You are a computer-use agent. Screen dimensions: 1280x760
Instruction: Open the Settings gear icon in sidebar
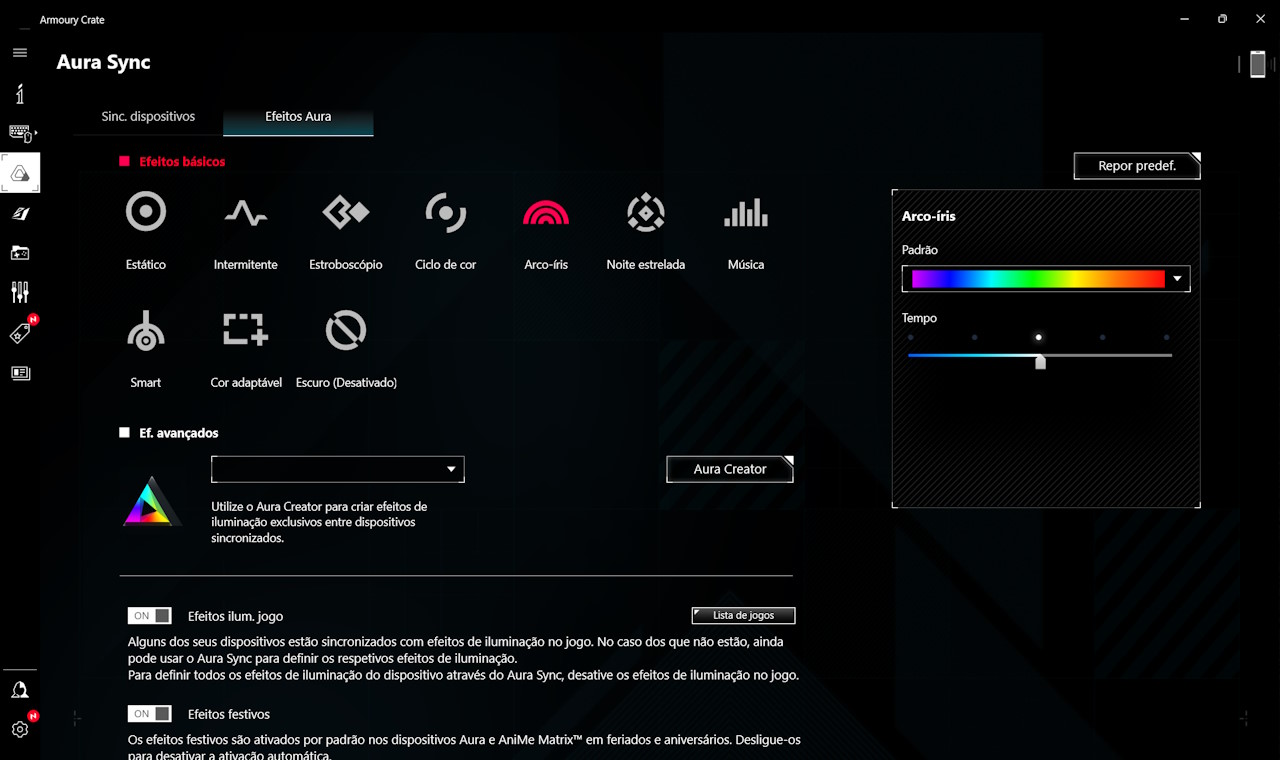click(20, 729)
